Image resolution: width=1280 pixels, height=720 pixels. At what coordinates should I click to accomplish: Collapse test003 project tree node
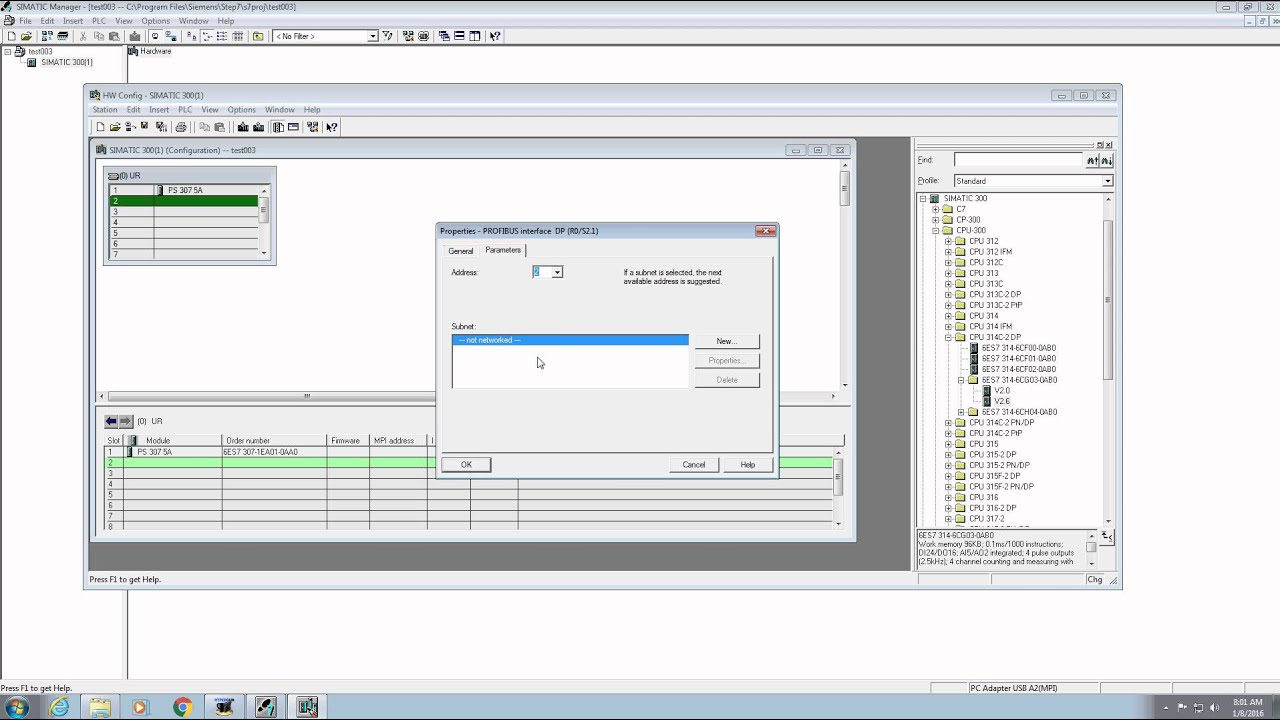point(8,51)
